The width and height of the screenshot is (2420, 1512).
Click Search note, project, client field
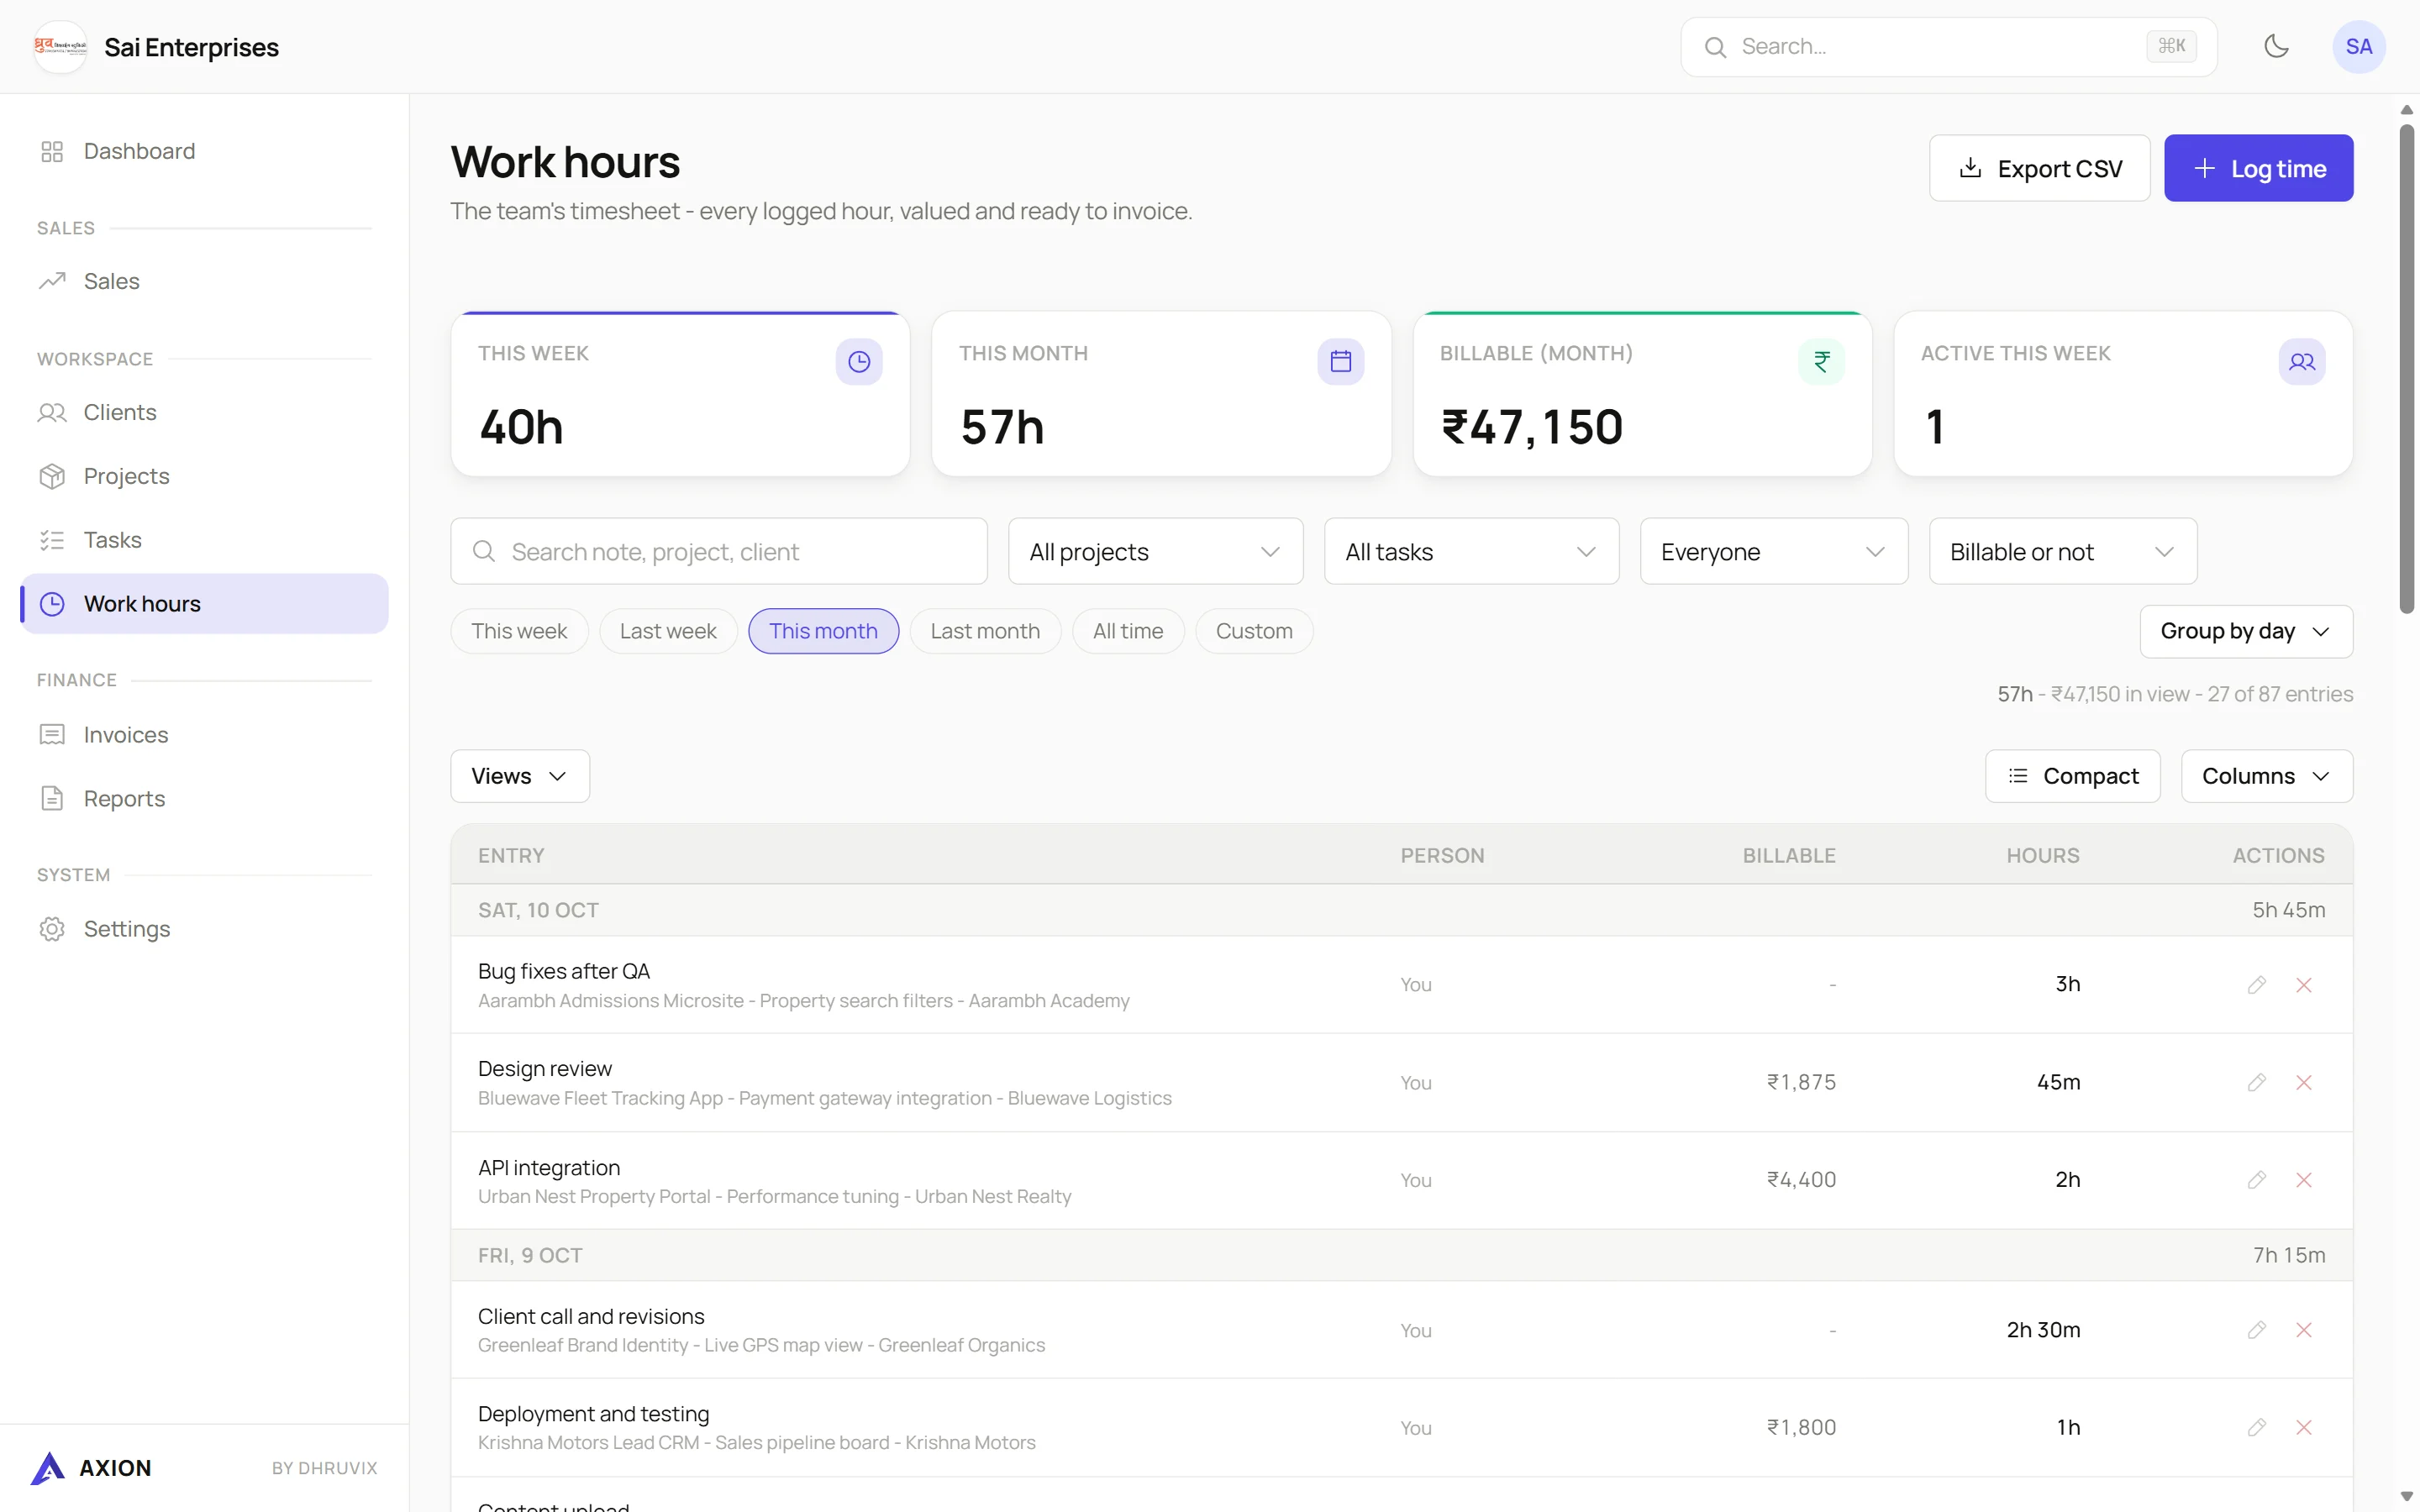point(718,551)
